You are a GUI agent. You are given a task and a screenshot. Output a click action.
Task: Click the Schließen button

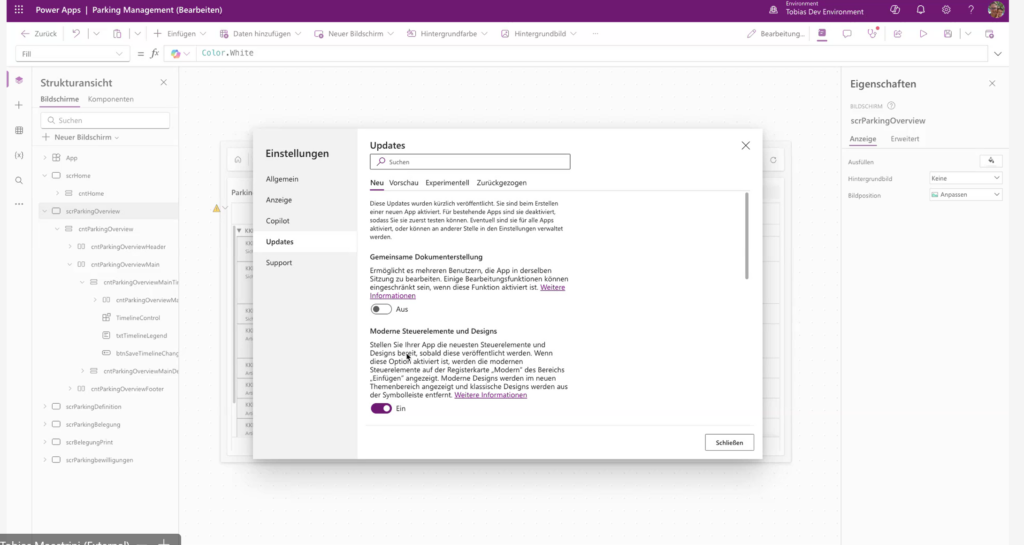pyautogui.click(x=729, y=442)
